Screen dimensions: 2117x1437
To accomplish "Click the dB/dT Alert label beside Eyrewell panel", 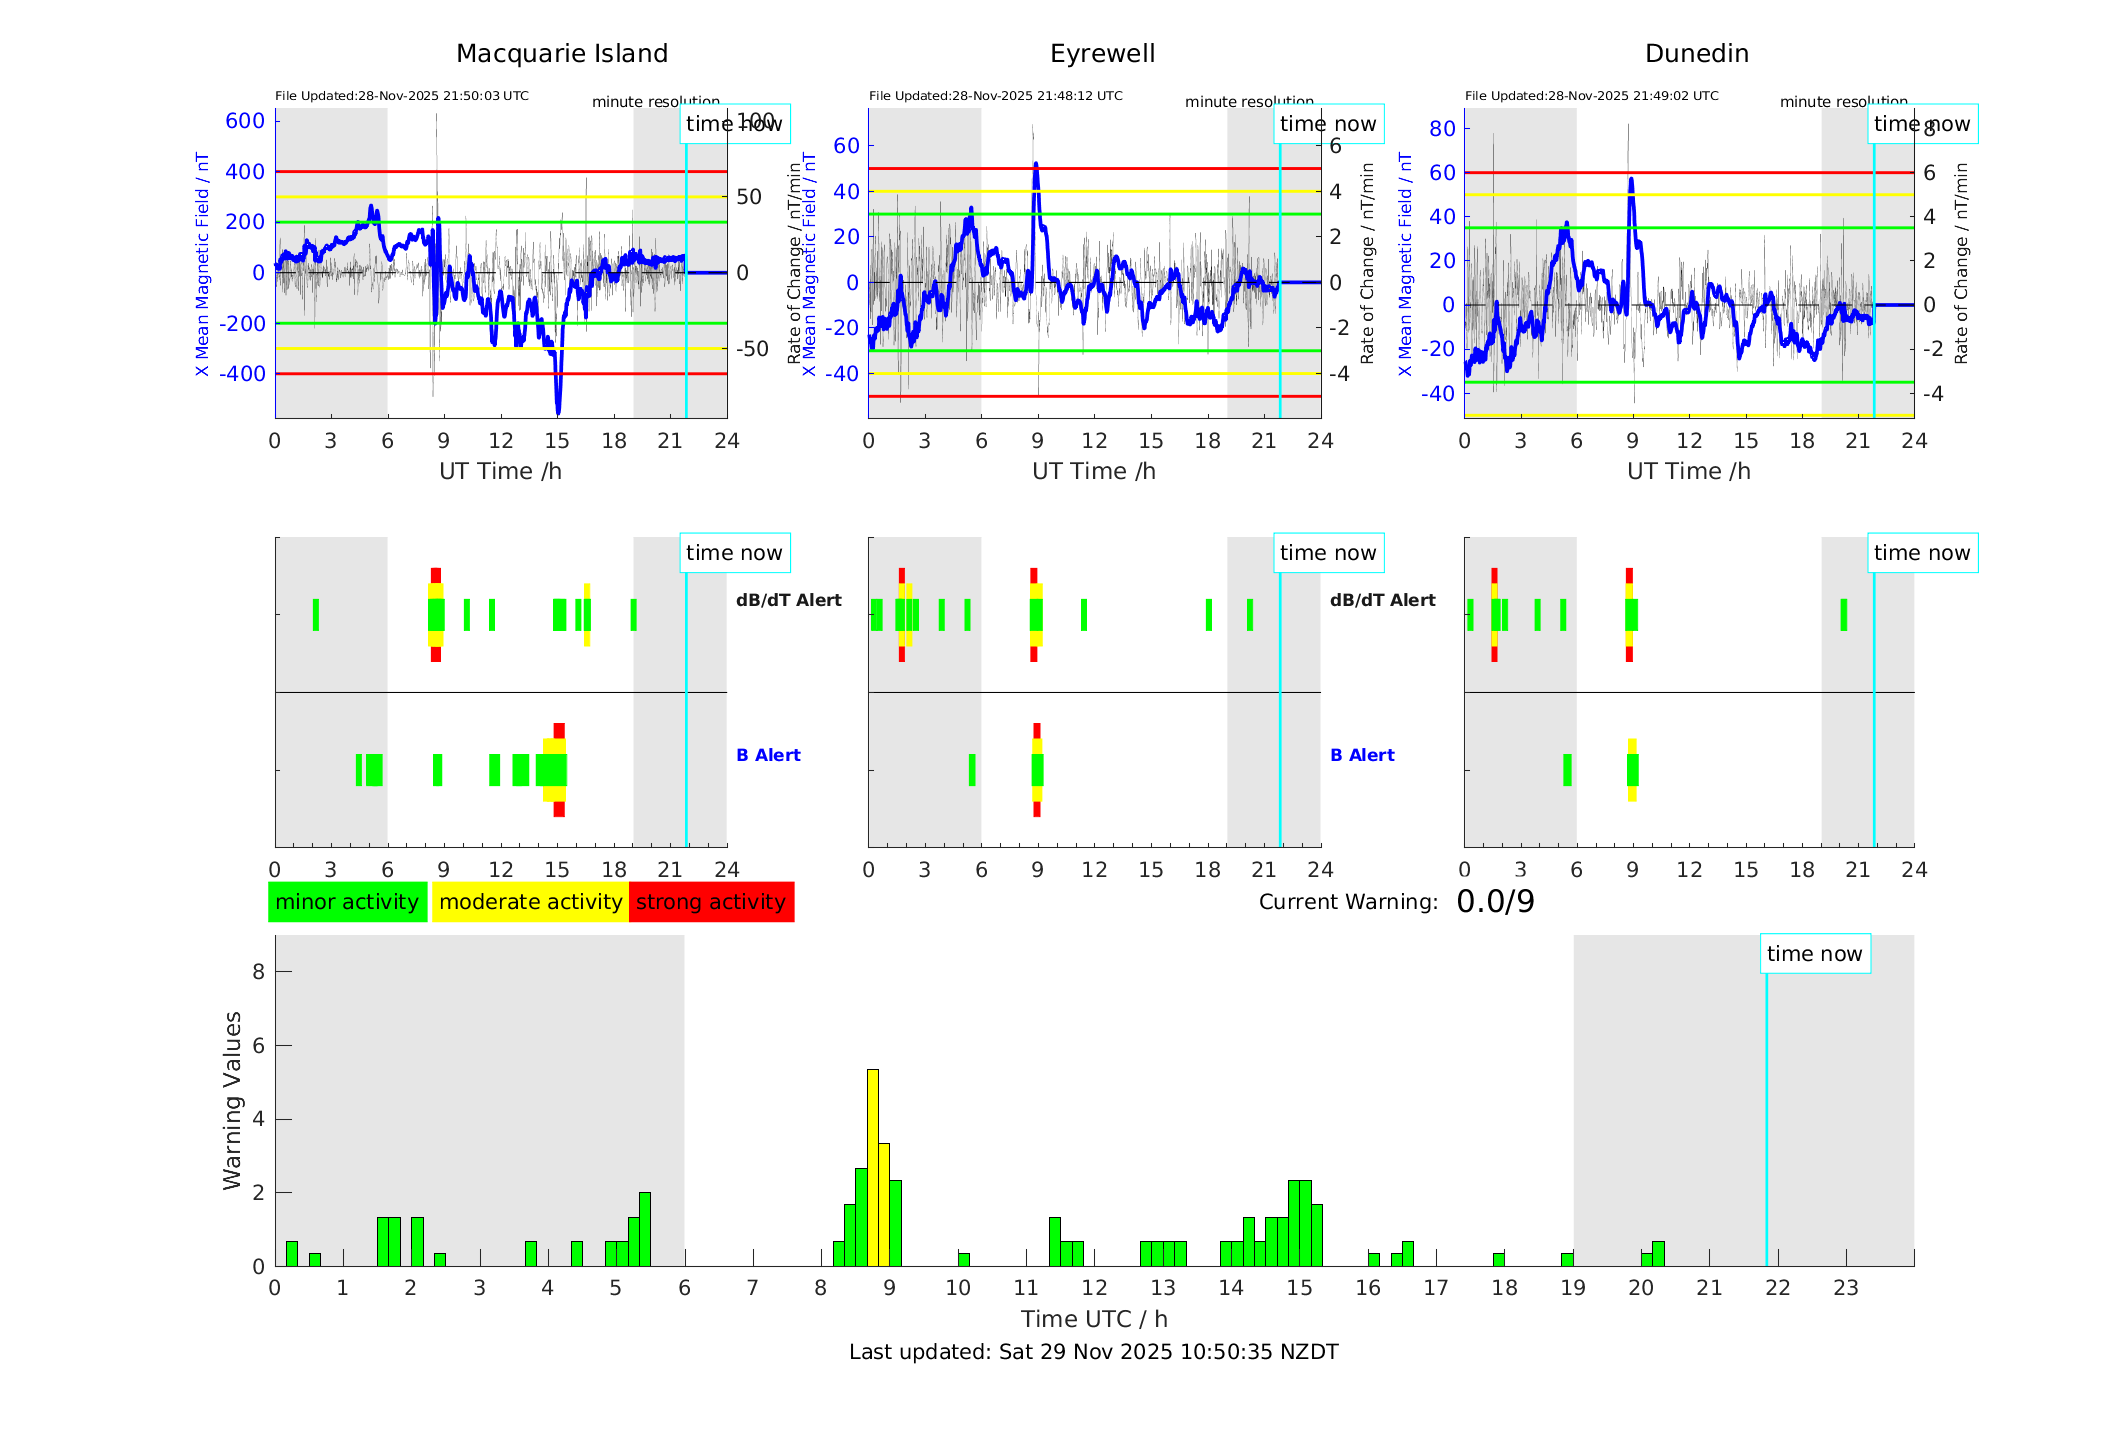I will [1382, 600].
